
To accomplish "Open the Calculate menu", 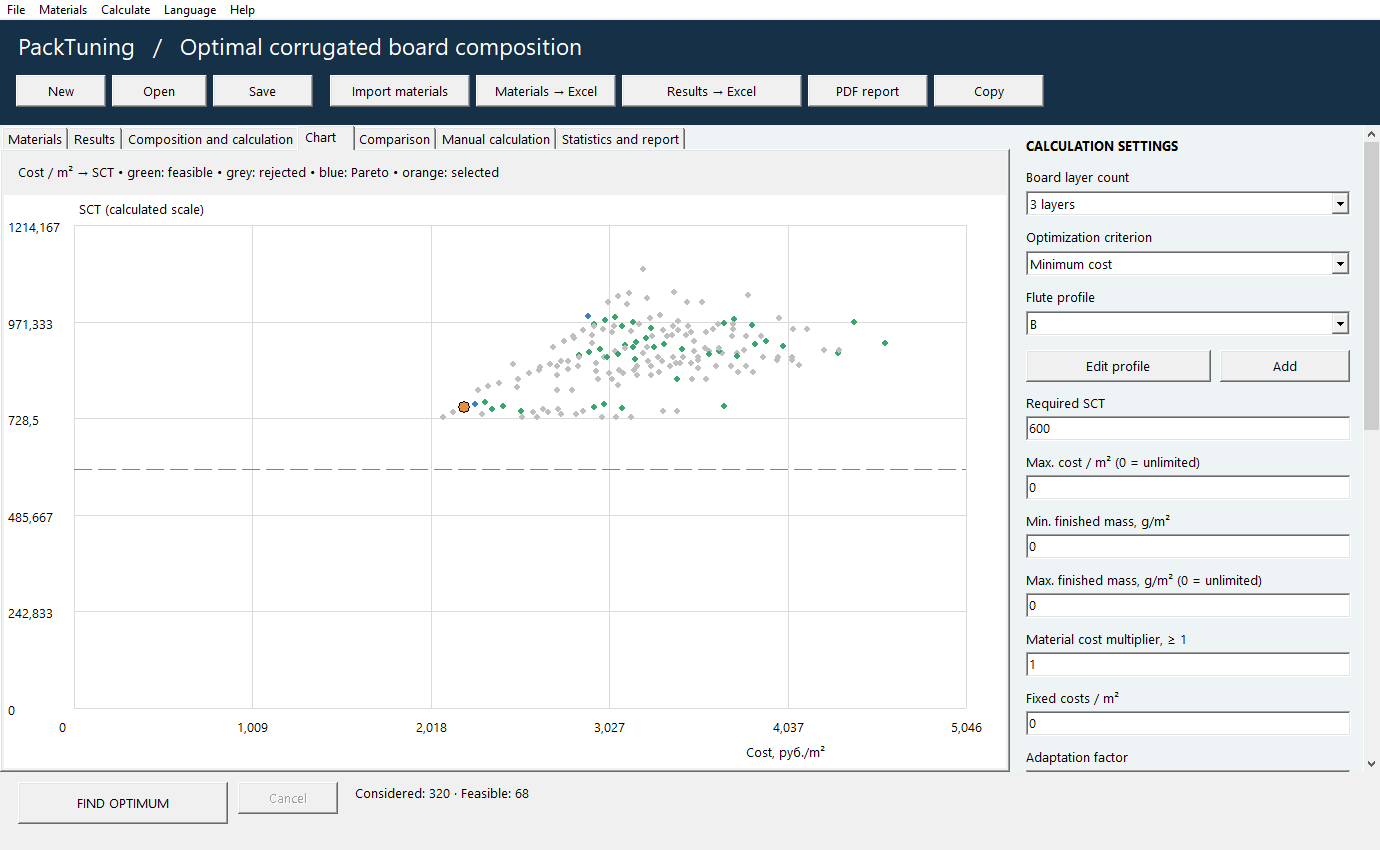I will (x=126, y=10).
